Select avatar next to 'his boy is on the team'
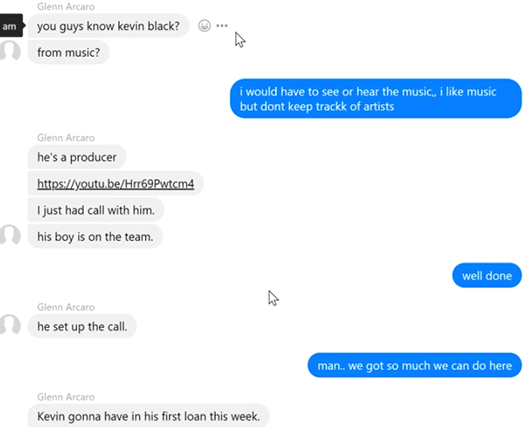Screen dimensions: 525x427 tap(10, 234)
